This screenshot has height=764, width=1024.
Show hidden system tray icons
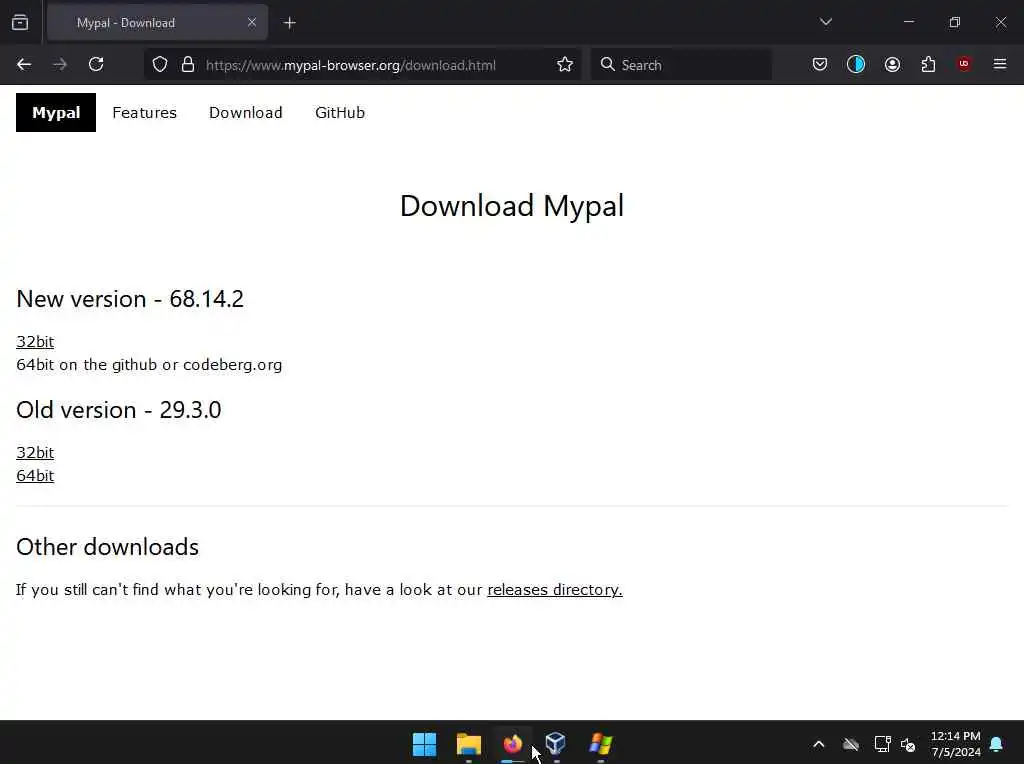coord(818,744)
